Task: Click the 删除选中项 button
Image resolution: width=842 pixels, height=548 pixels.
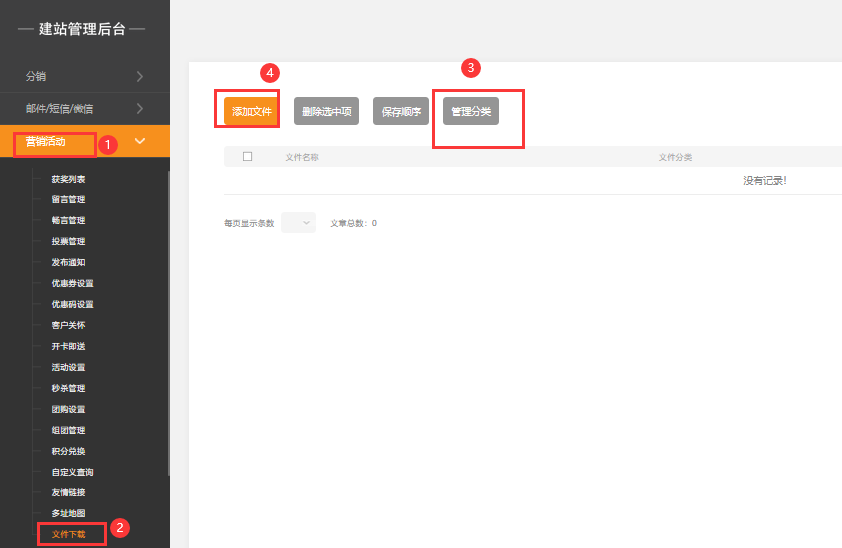Action: coord(326,111)
